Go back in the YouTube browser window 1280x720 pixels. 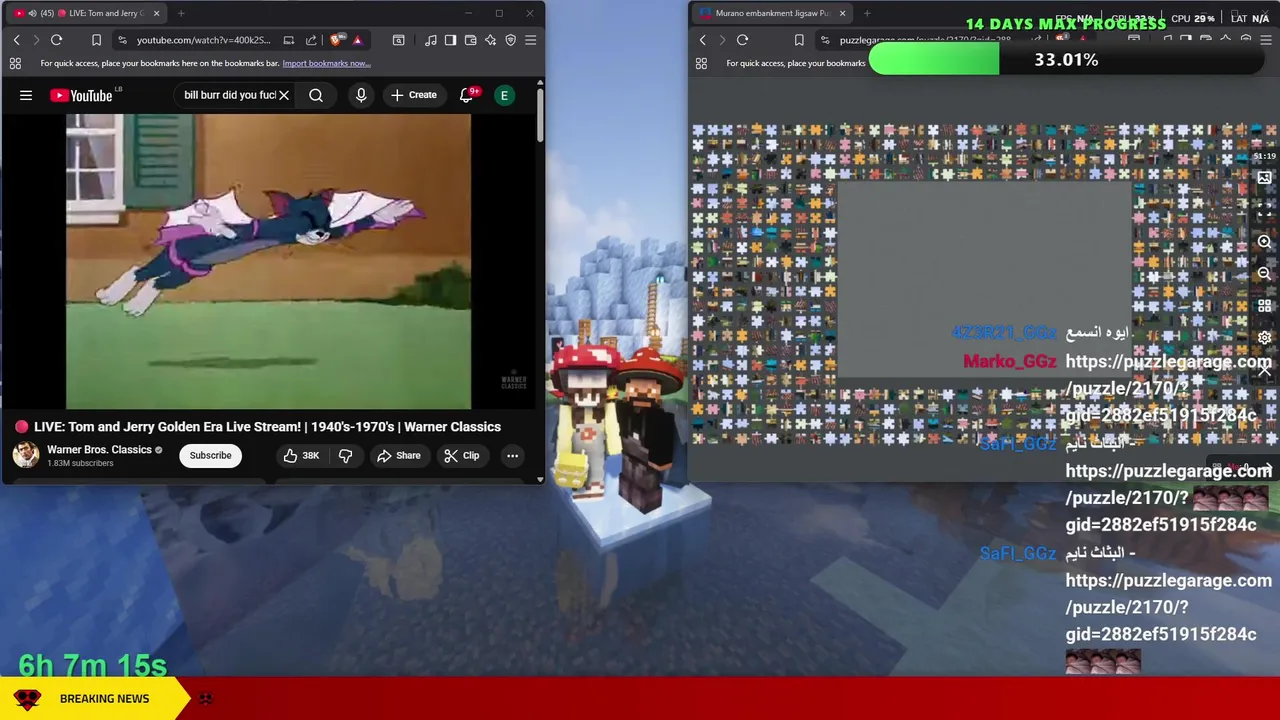[x=16, y=40]
